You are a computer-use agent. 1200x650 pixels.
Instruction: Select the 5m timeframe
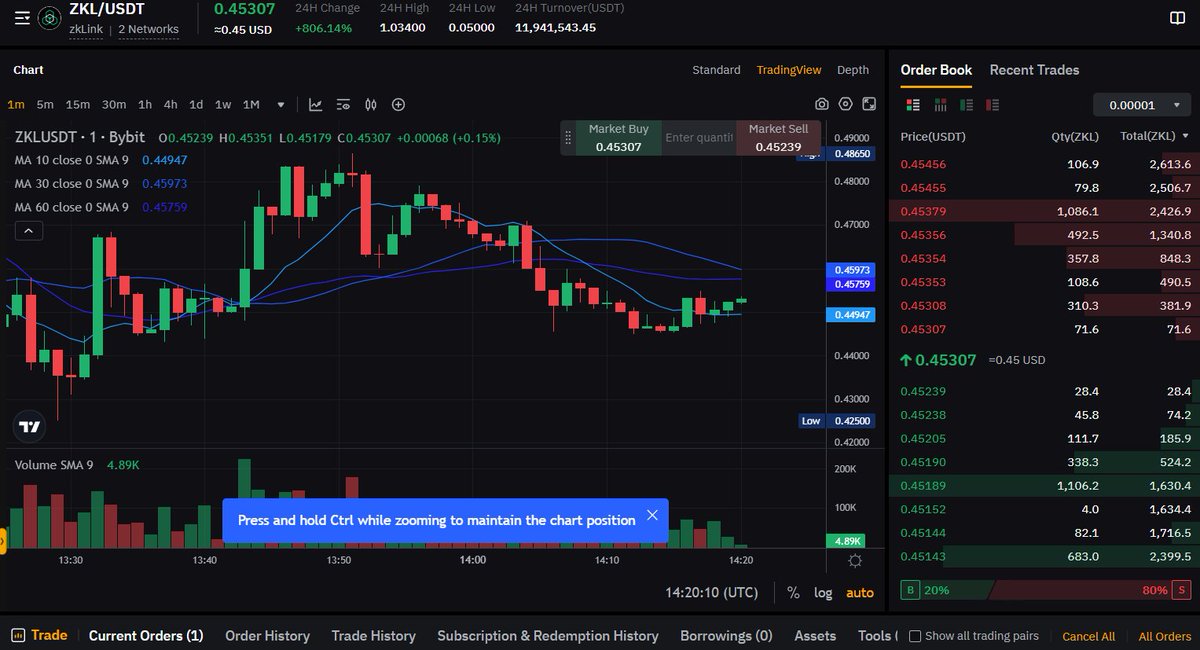click(45, 104)
